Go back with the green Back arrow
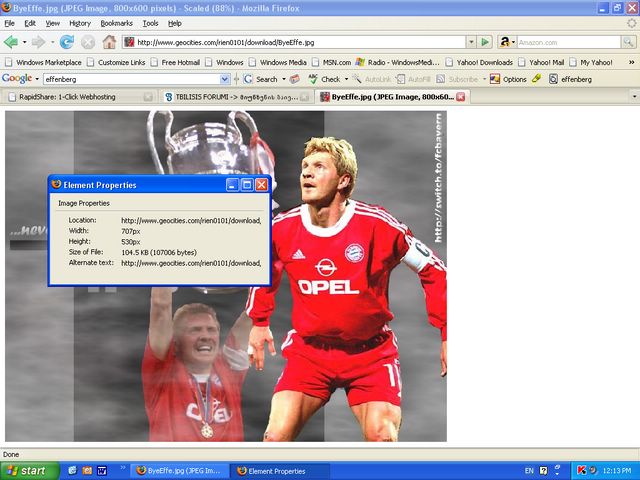The height and width of the screenshot is (480, 640). 11,42
